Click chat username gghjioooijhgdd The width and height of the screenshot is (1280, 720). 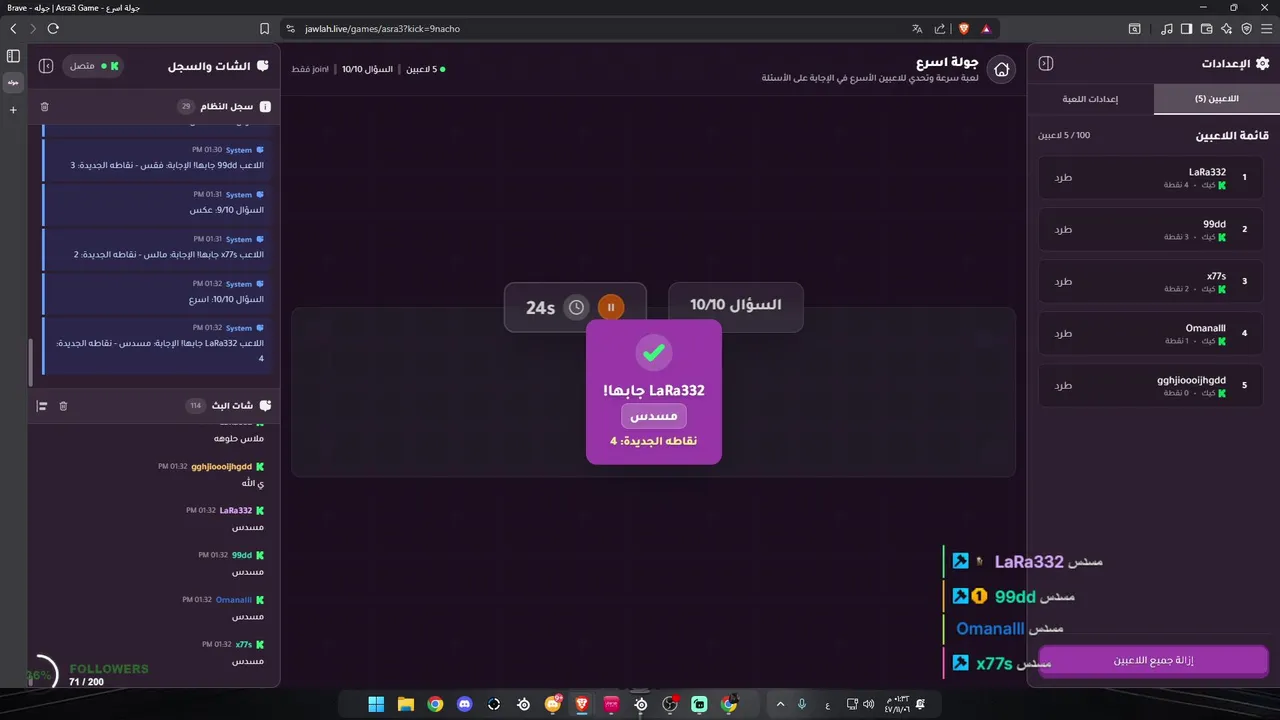point(221,466)
